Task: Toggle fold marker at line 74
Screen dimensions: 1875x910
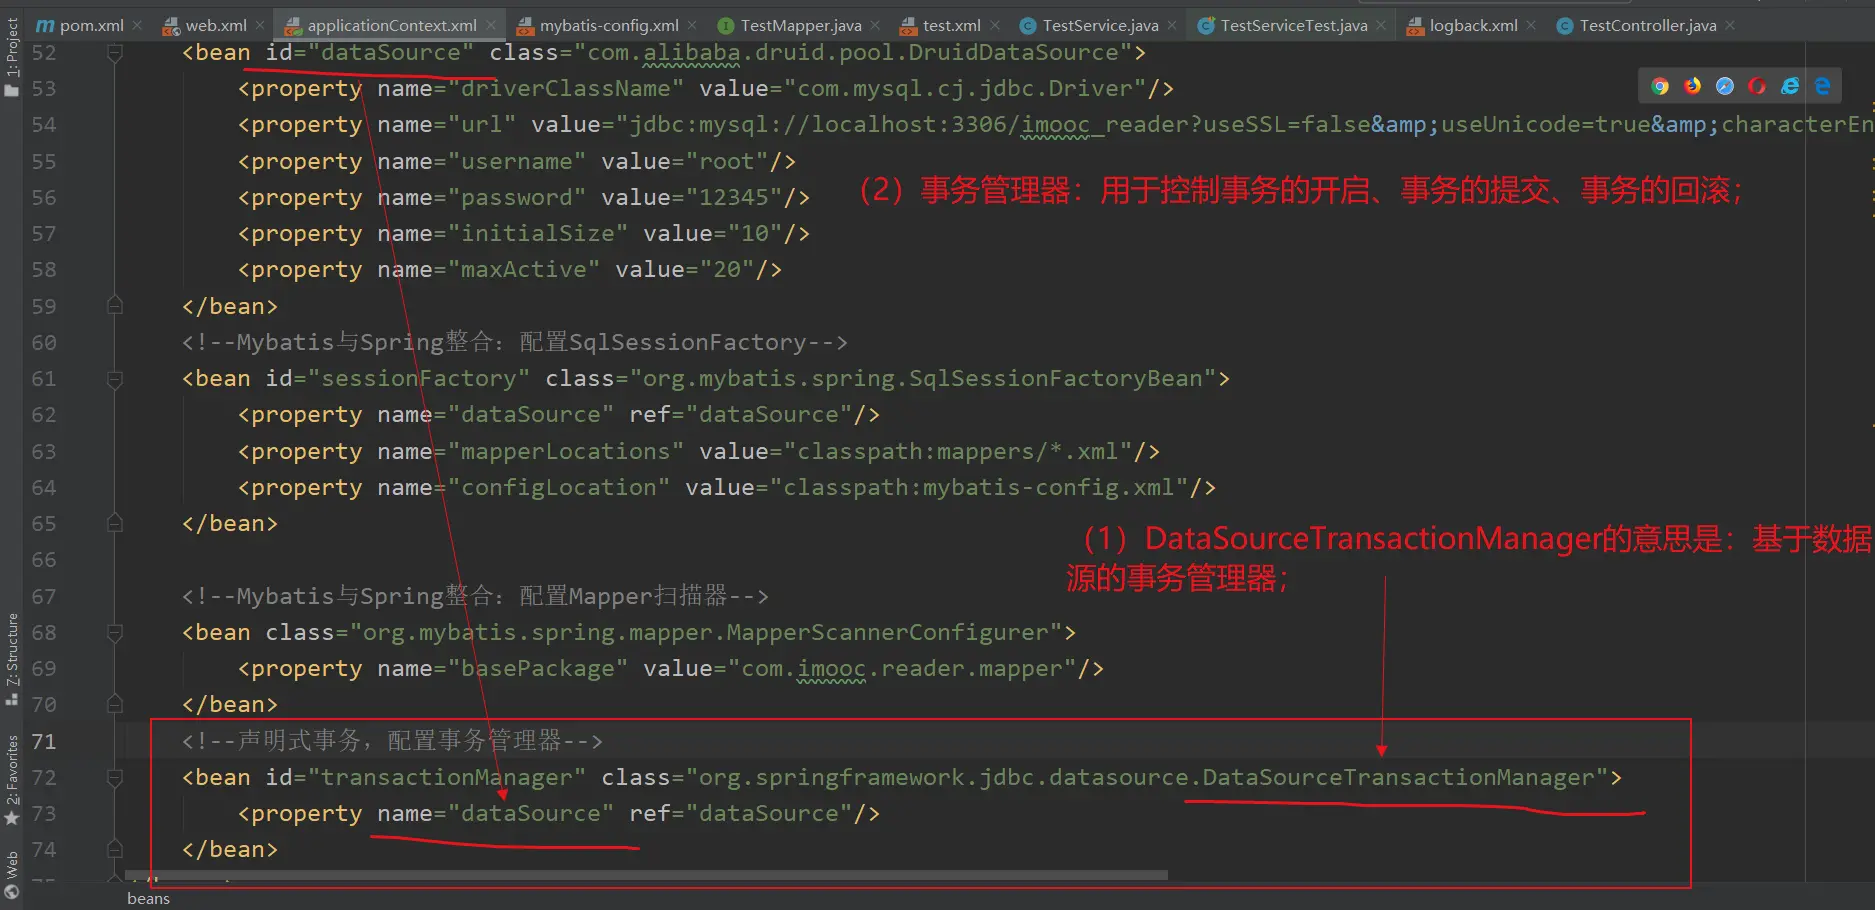Action: [x=115, y=849]
